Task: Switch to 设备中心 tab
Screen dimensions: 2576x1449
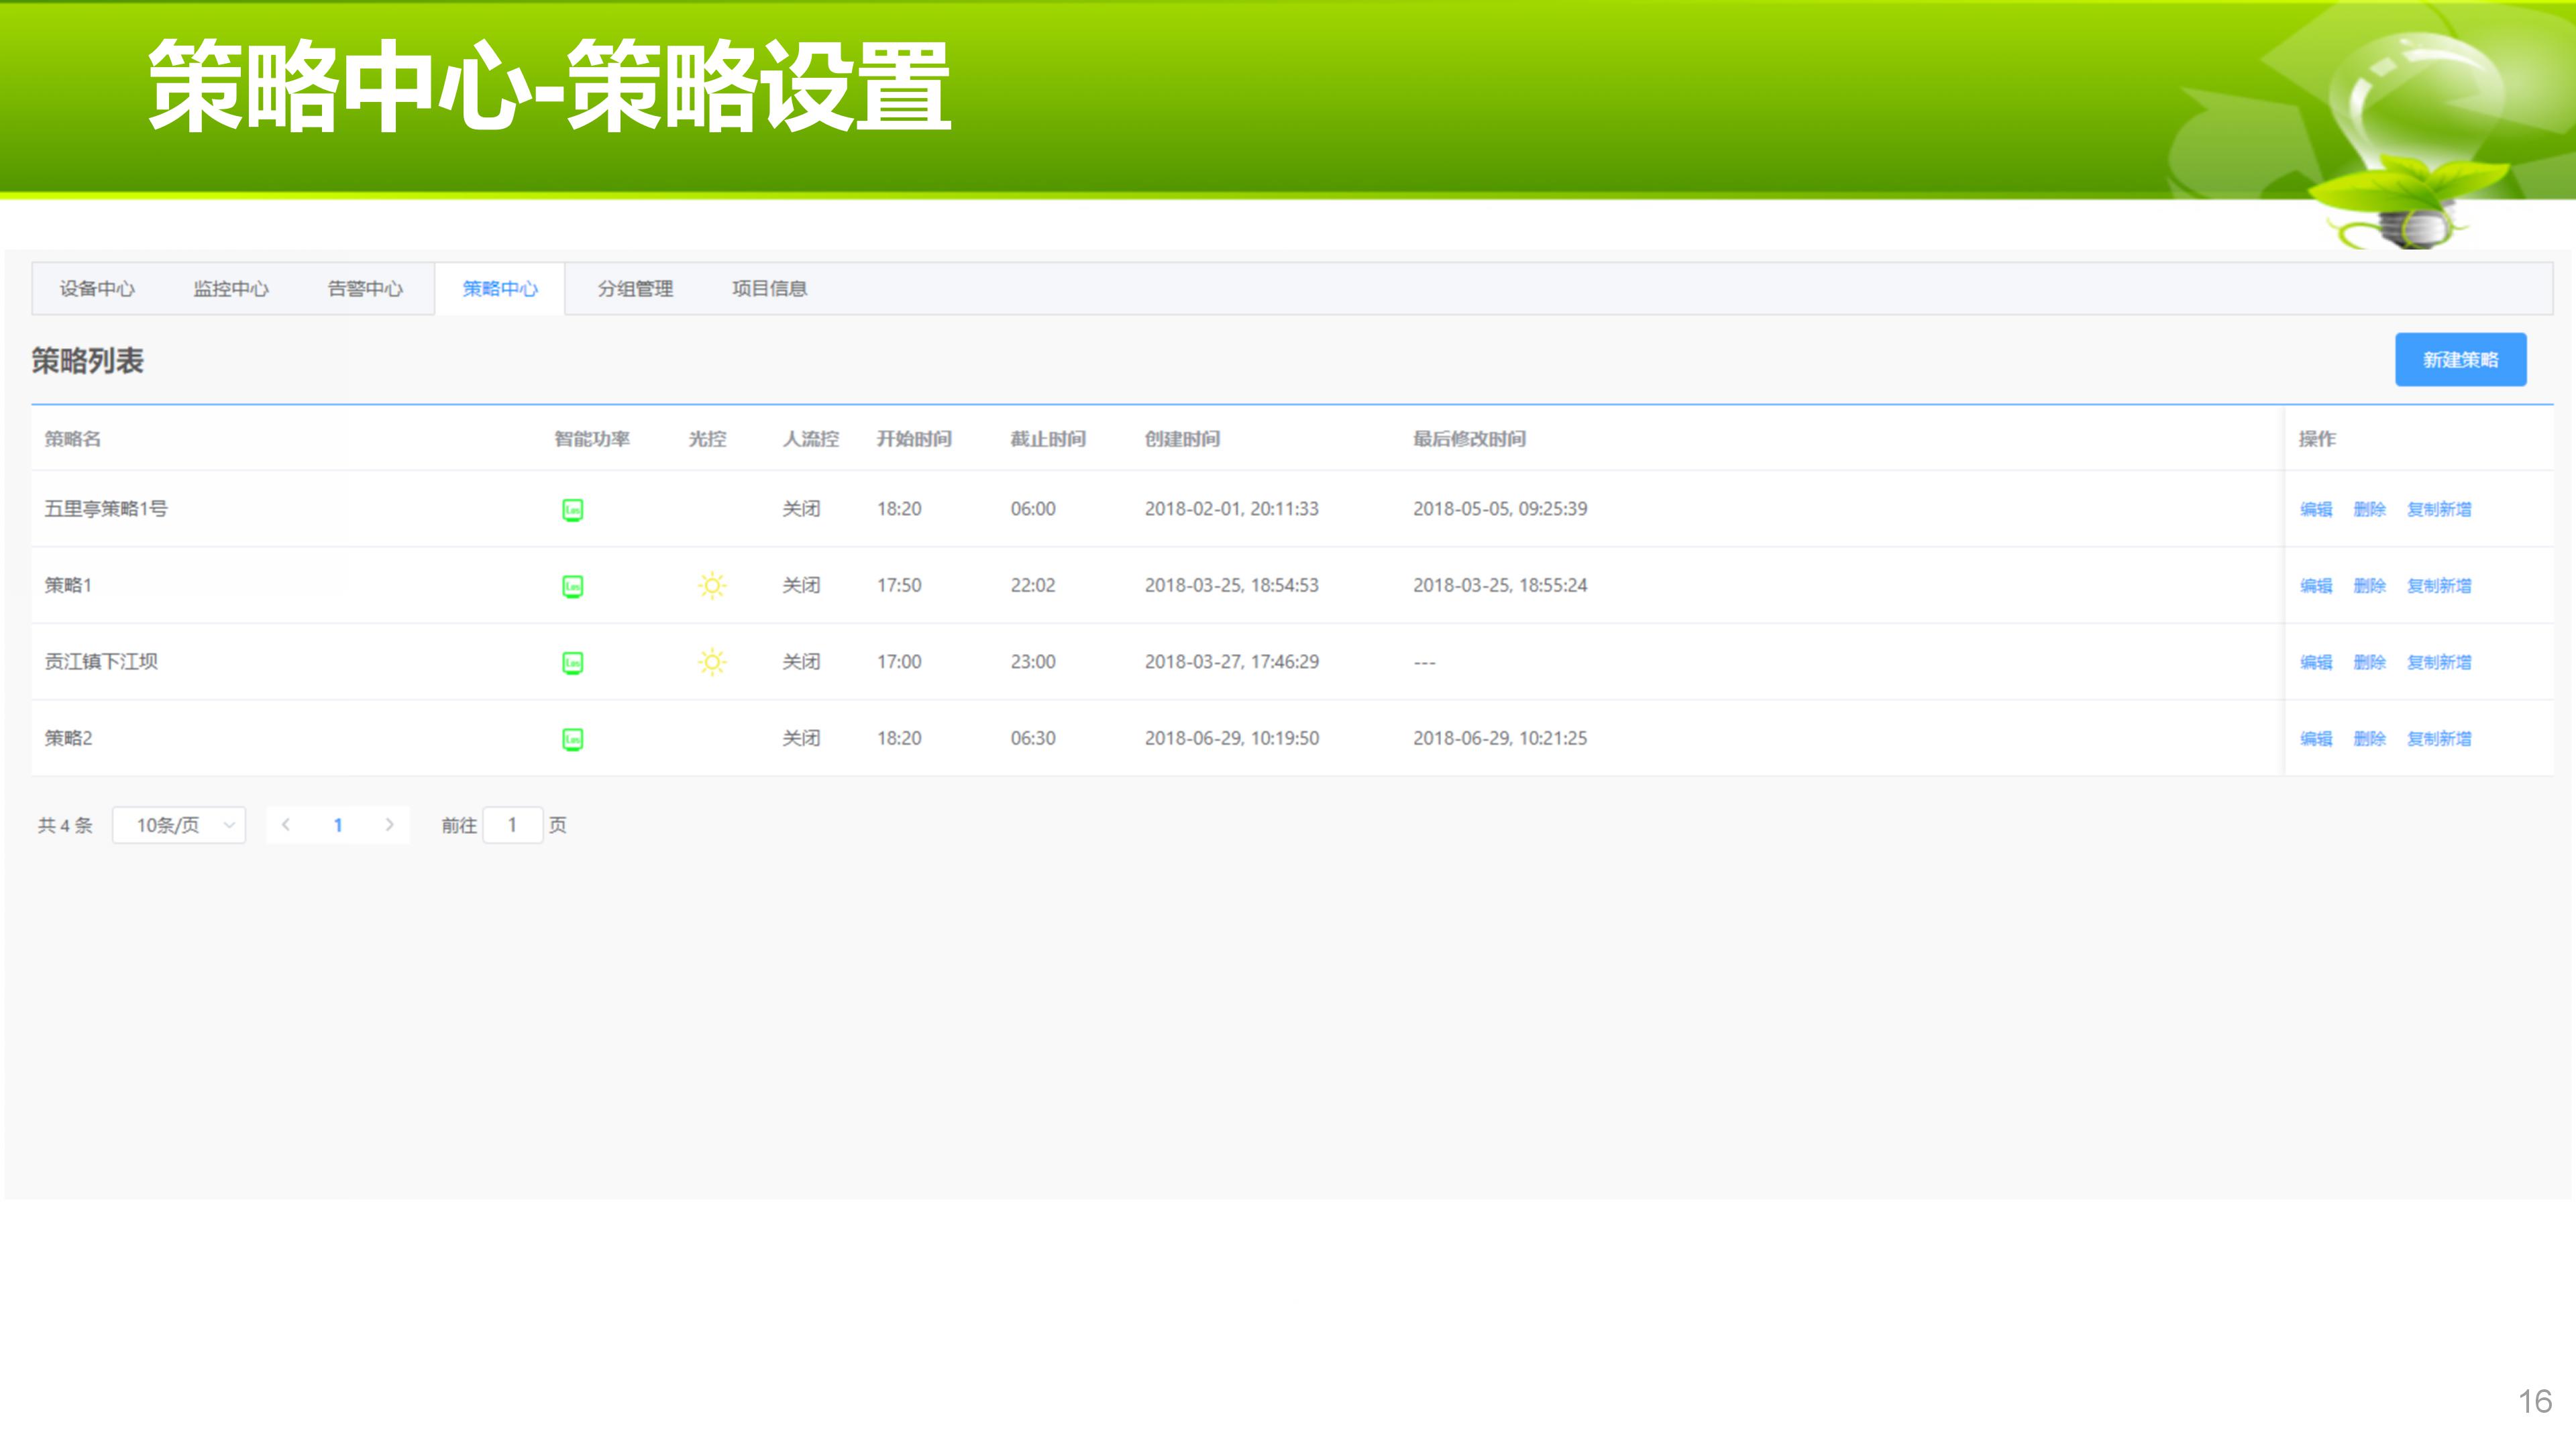Action: point(97,289)
